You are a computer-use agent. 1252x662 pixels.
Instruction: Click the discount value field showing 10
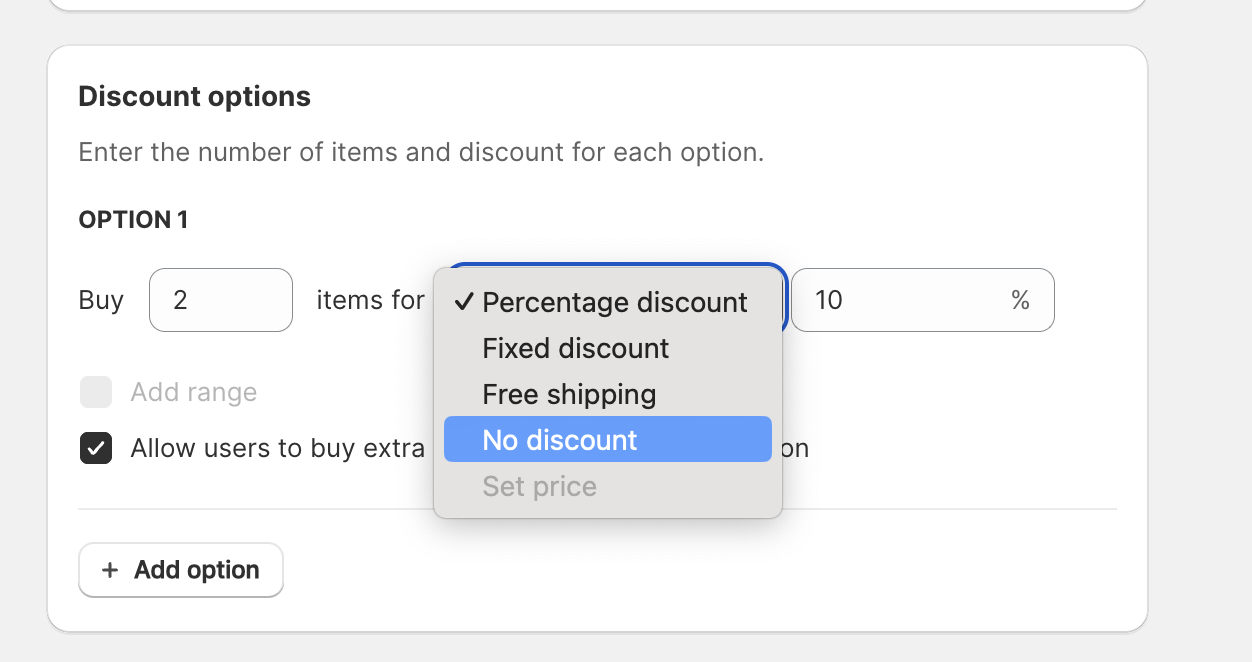[900, 300]
